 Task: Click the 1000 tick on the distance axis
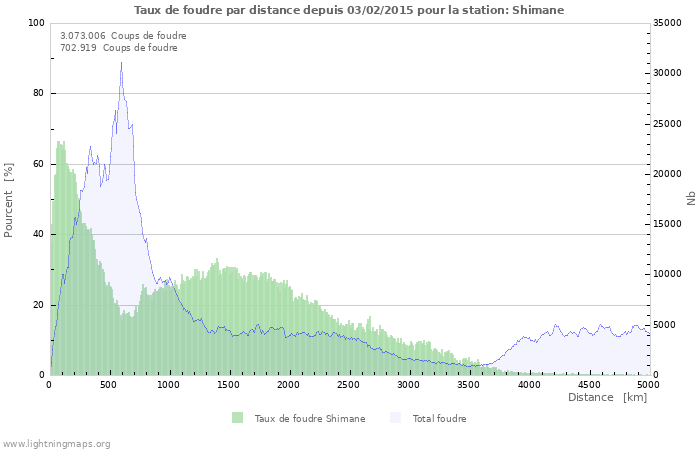pos(169,384)
